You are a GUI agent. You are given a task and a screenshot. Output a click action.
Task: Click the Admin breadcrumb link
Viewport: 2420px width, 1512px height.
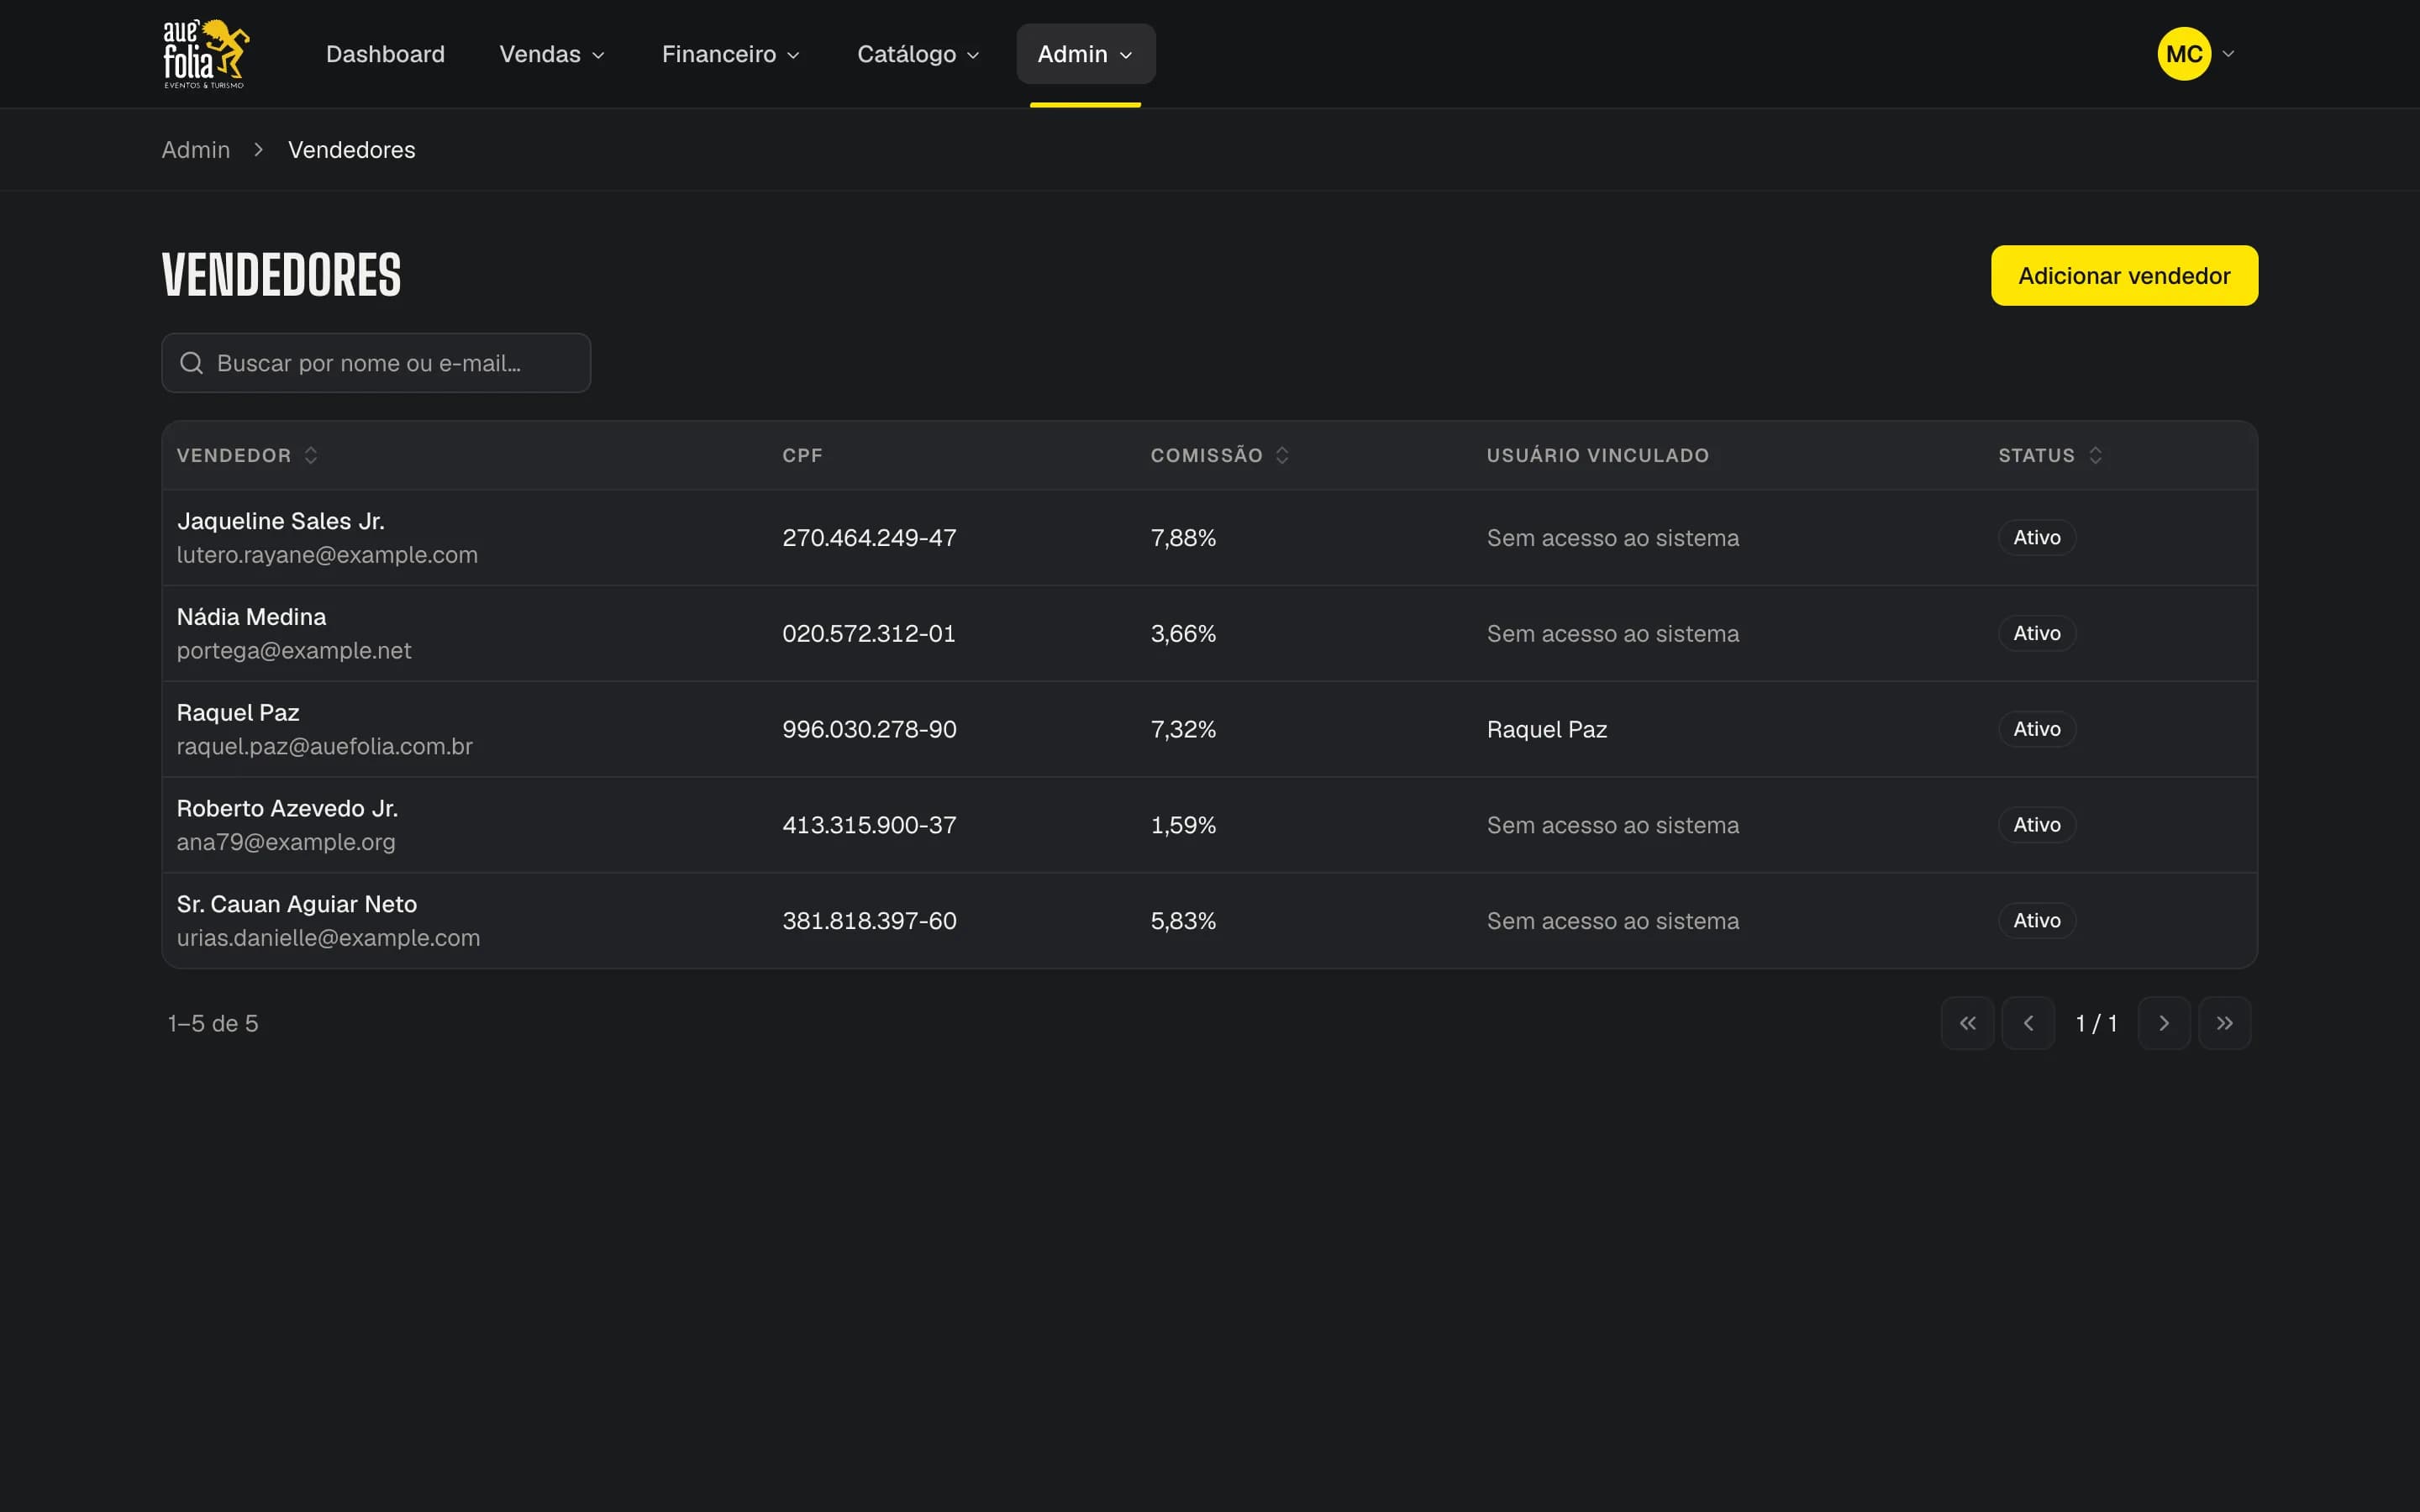point(196,150)
